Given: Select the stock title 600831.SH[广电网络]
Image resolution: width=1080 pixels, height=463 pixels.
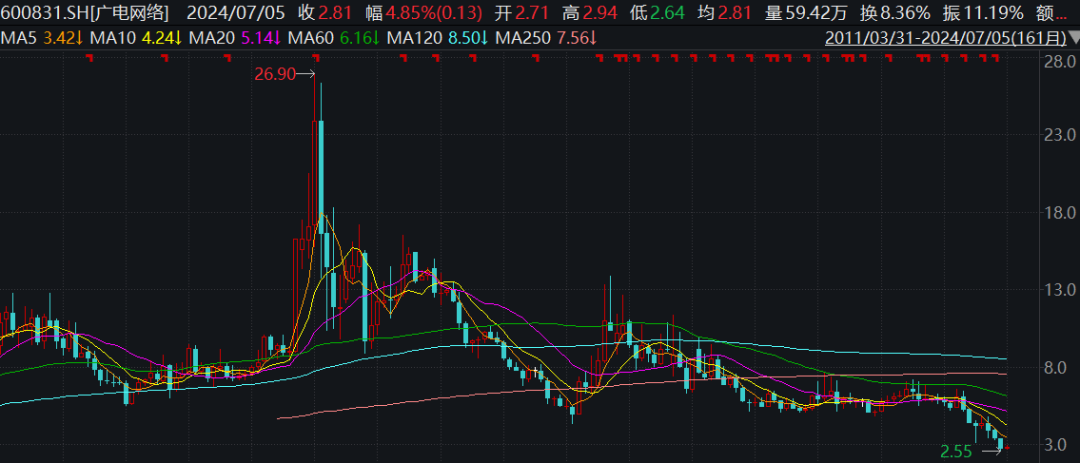Looking at the screenshot, I should [85, 12].
